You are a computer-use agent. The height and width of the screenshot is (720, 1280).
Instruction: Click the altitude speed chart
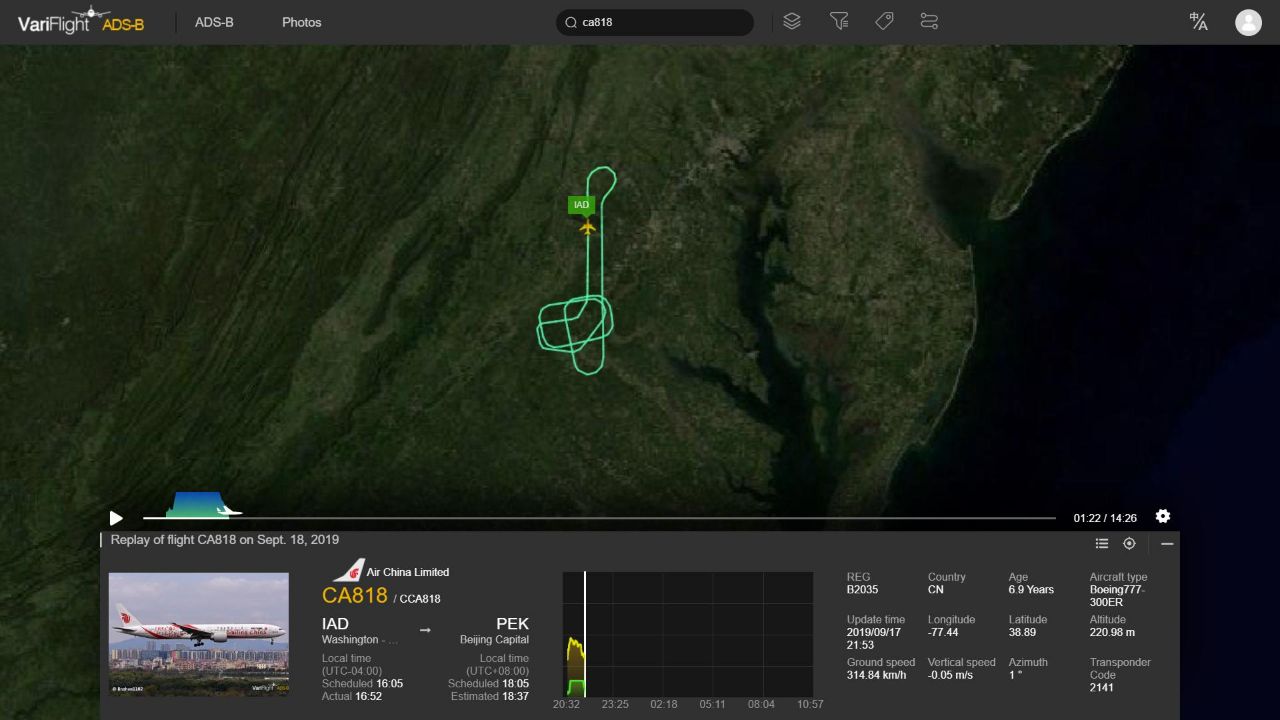click(x=688, y=634)
